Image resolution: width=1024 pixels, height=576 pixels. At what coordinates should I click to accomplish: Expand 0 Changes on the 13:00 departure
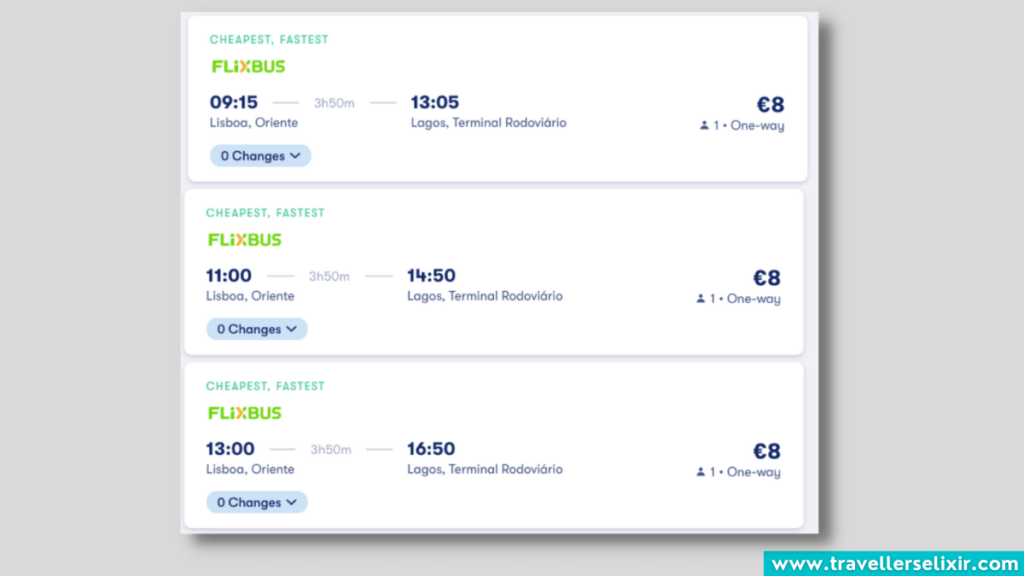257,502
